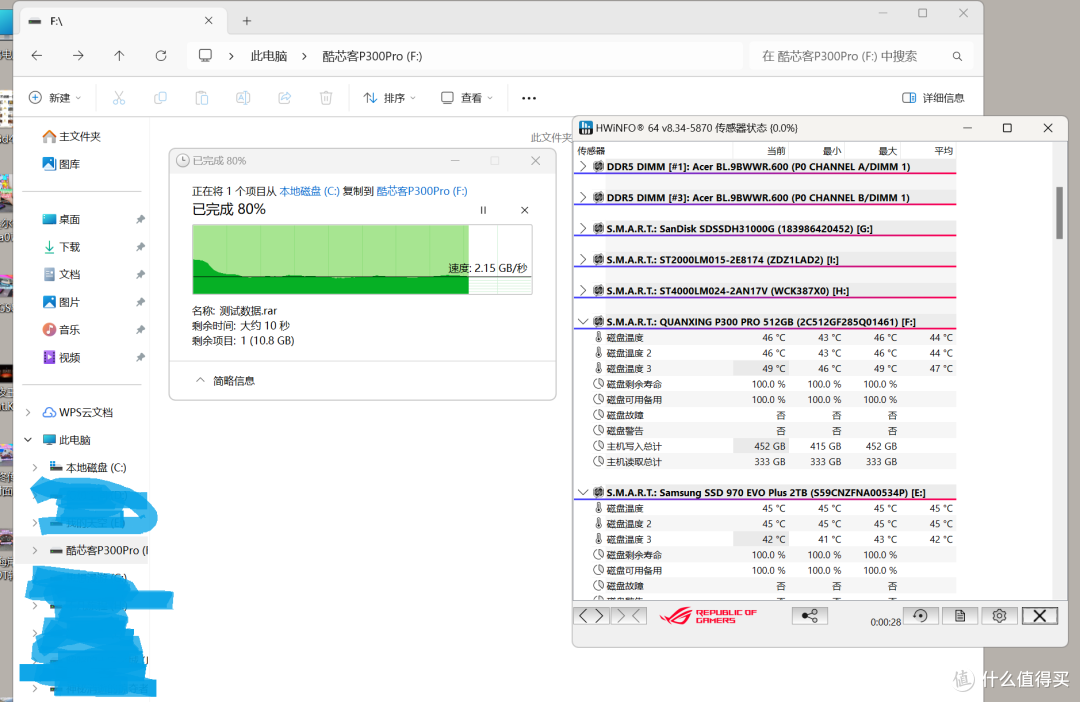Select the F:\ Explorer tab
This screenshot has height=702, width=1080.
coord(121,21)
